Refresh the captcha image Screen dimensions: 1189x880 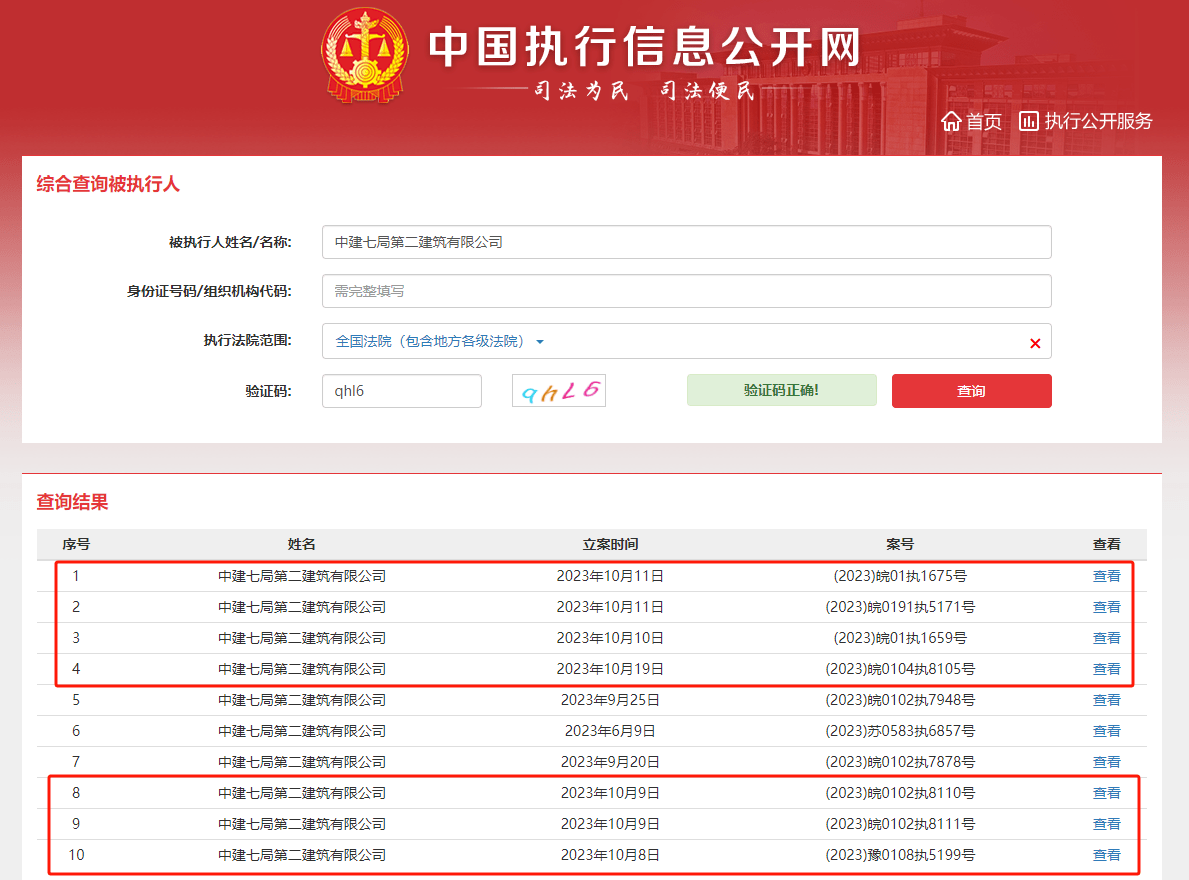pos(559,390)
